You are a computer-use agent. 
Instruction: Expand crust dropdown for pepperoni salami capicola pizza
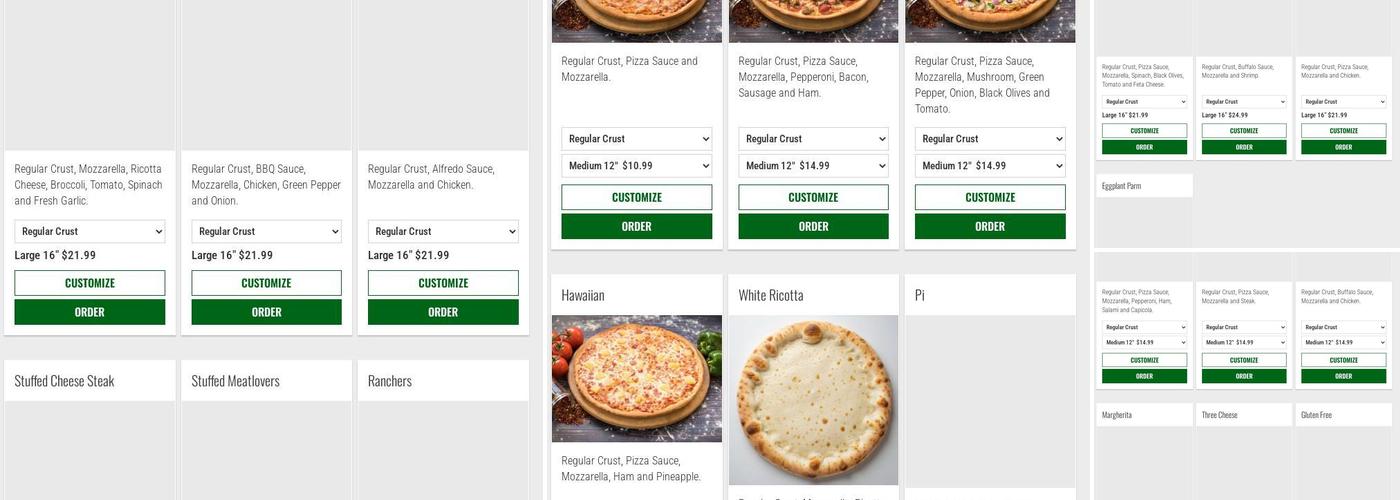click(1144, 327)
